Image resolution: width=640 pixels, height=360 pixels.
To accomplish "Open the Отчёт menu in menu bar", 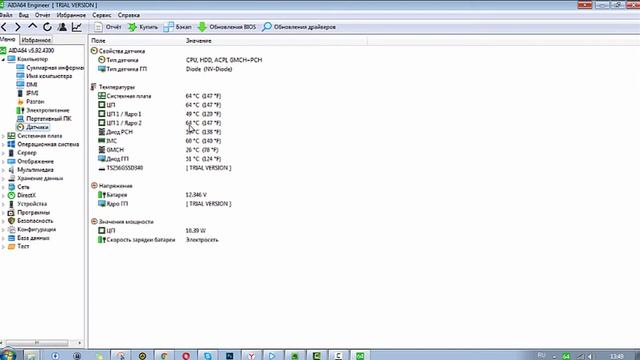I will (42, 15).
